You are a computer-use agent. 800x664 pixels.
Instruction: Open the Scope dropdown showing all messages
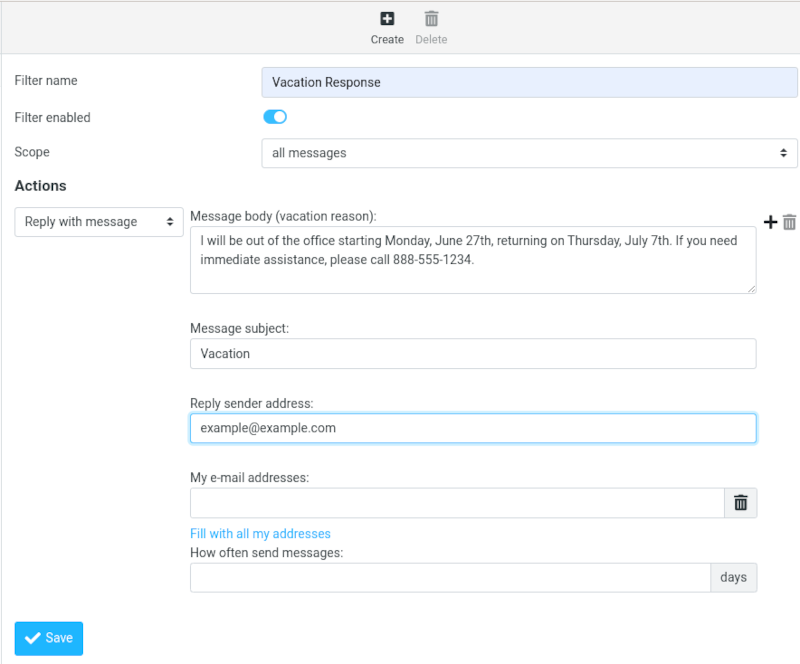click(x=529, y=153)
